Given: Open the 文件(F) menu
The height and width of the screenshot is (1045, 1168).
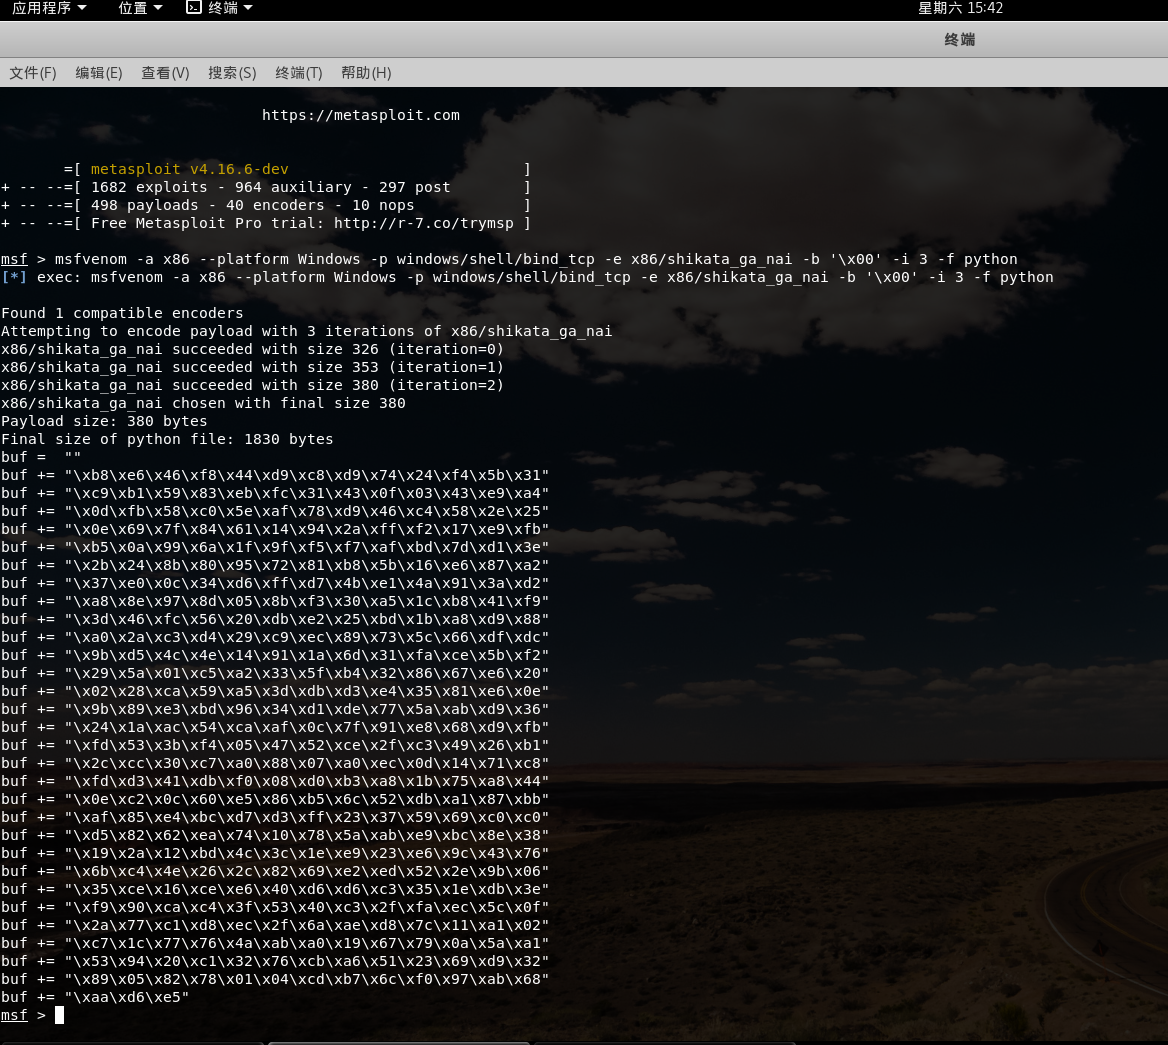Looking at the screenshot, I should (x=33, y=73).
